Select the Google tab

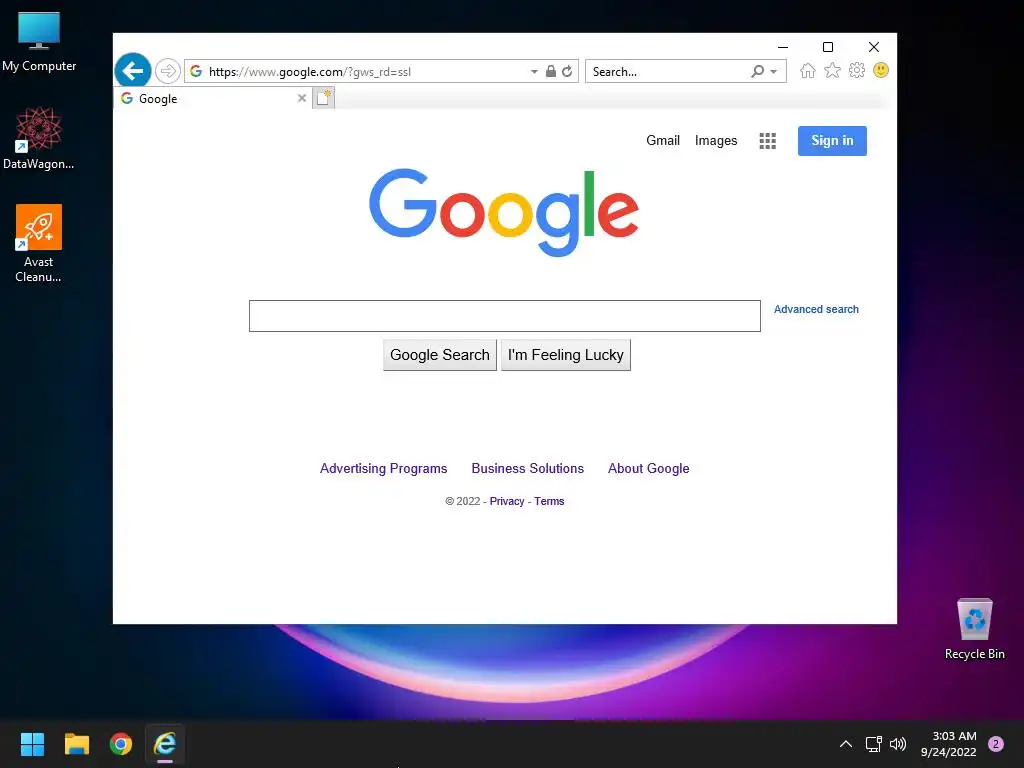(x=213, y=99)
